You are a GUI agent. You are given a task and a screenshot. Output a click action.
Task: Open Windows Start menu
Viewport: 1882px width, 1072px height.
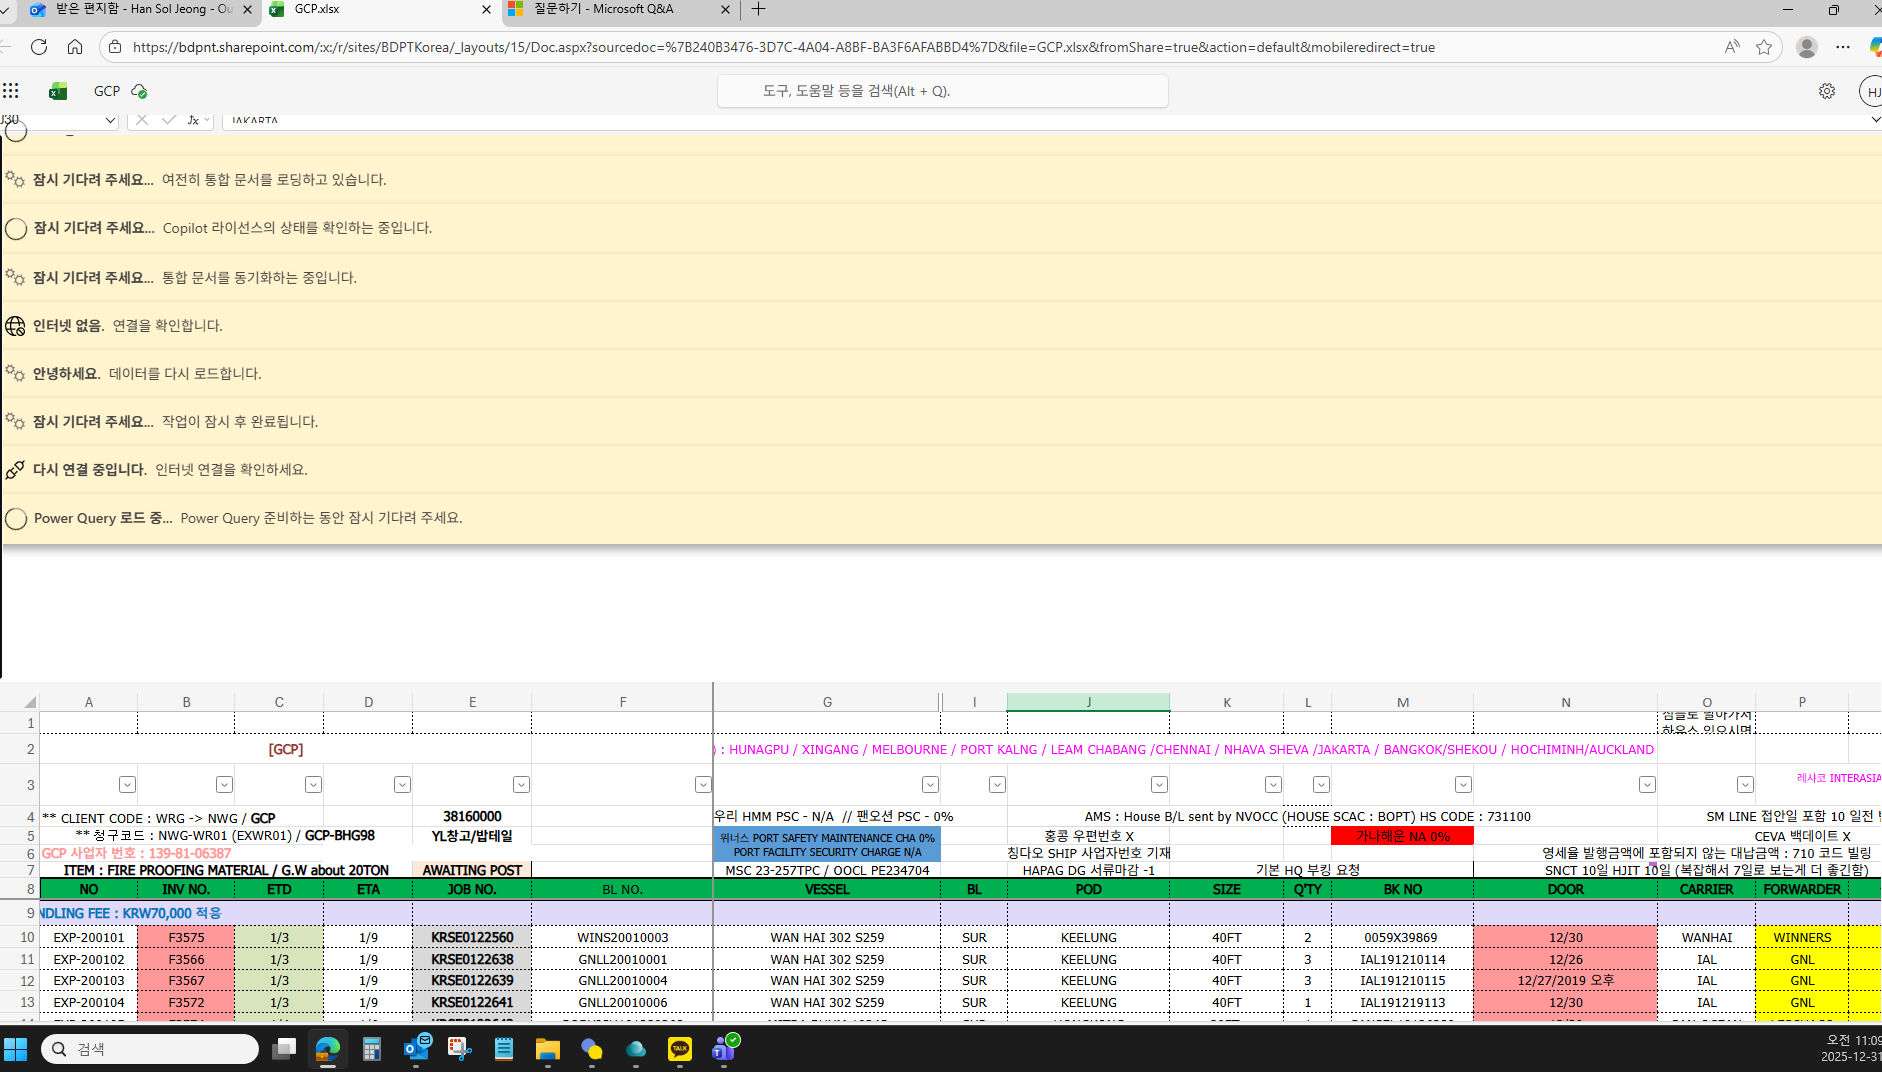click(x=16, y=1048)
